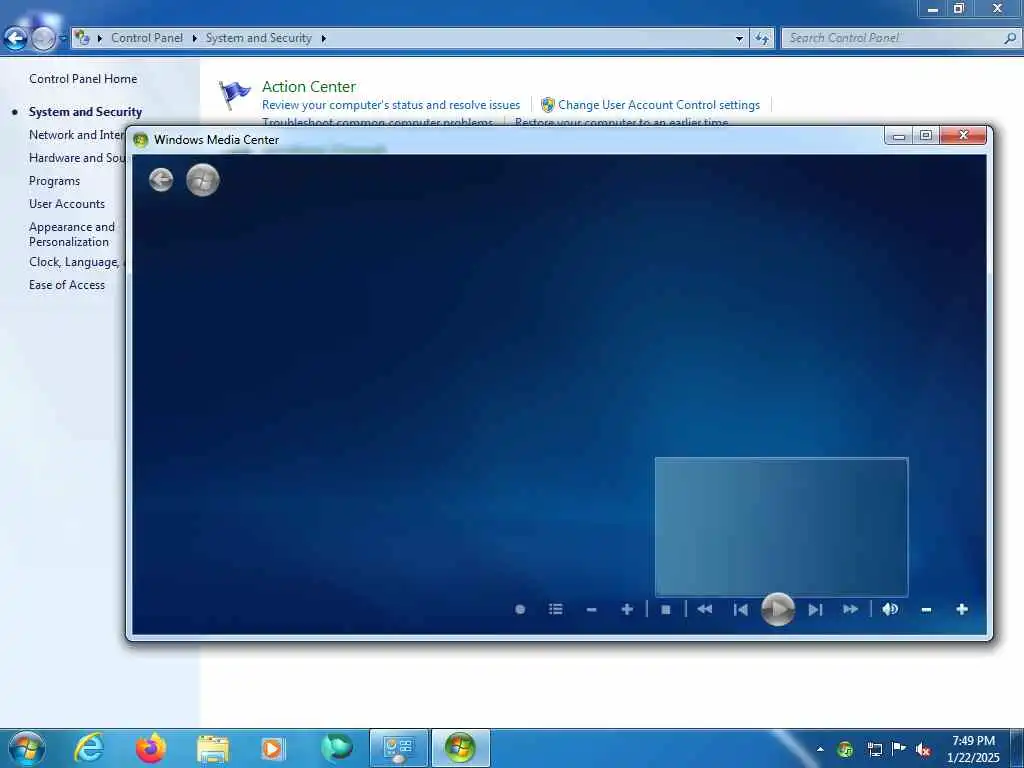Viewport: 1024px width, 768px height.
Task: Open address bar history dropdown
Action: 739,39
